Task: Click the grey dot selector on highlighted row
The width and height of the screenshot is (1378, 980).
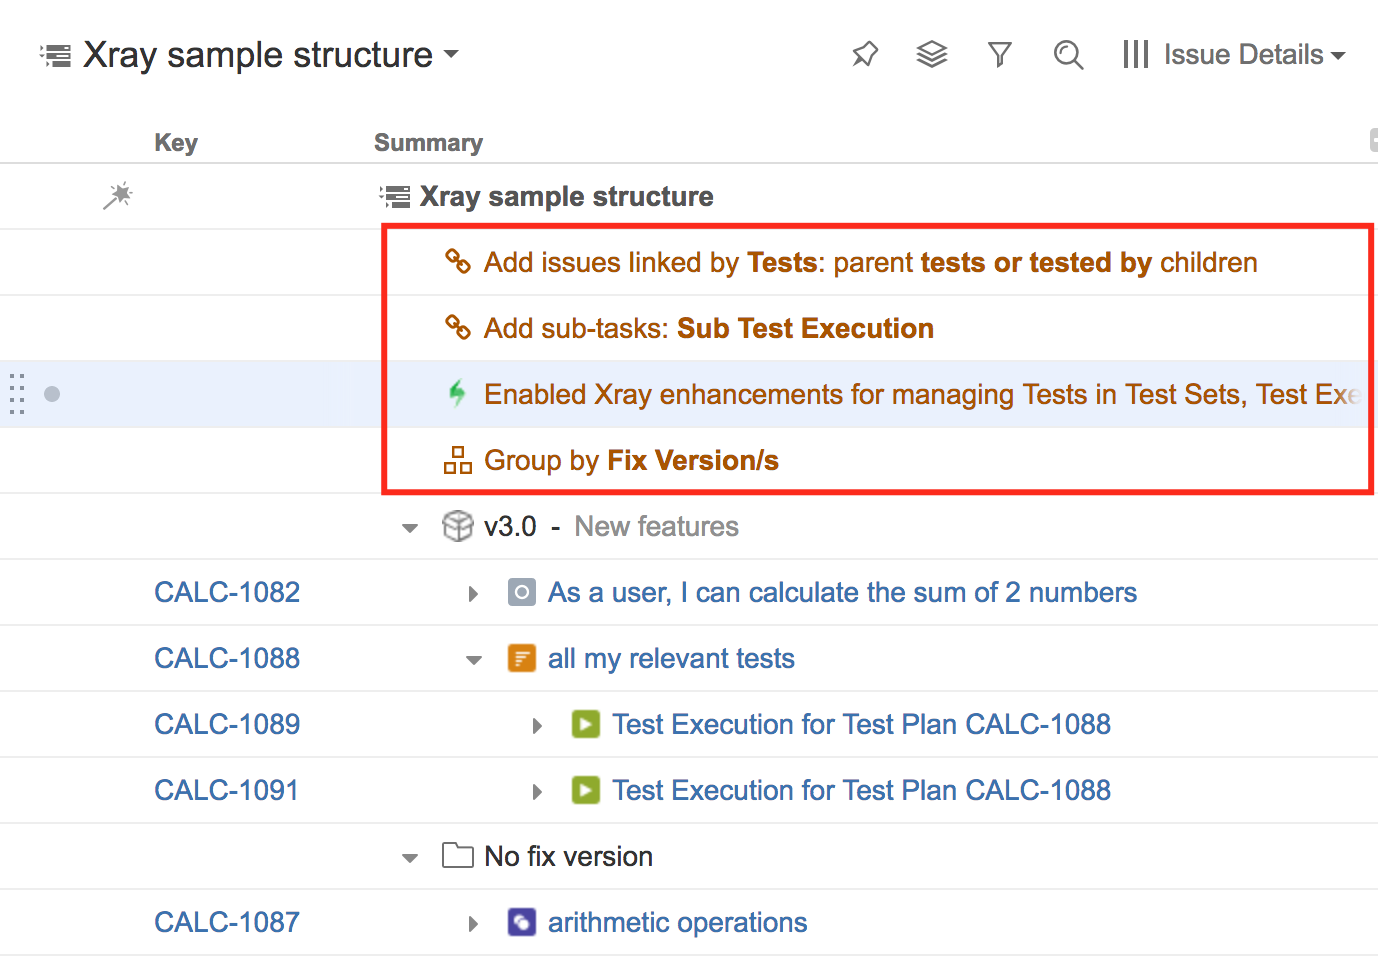Action: [x=52, y=394]
